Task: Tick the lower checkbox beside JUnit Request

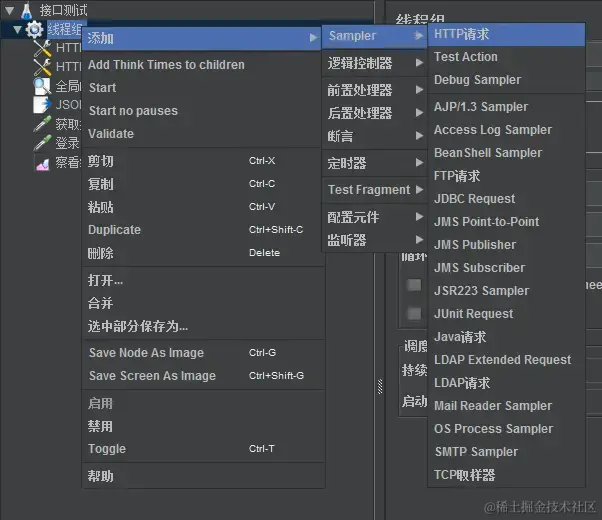Action: (414, 313)
